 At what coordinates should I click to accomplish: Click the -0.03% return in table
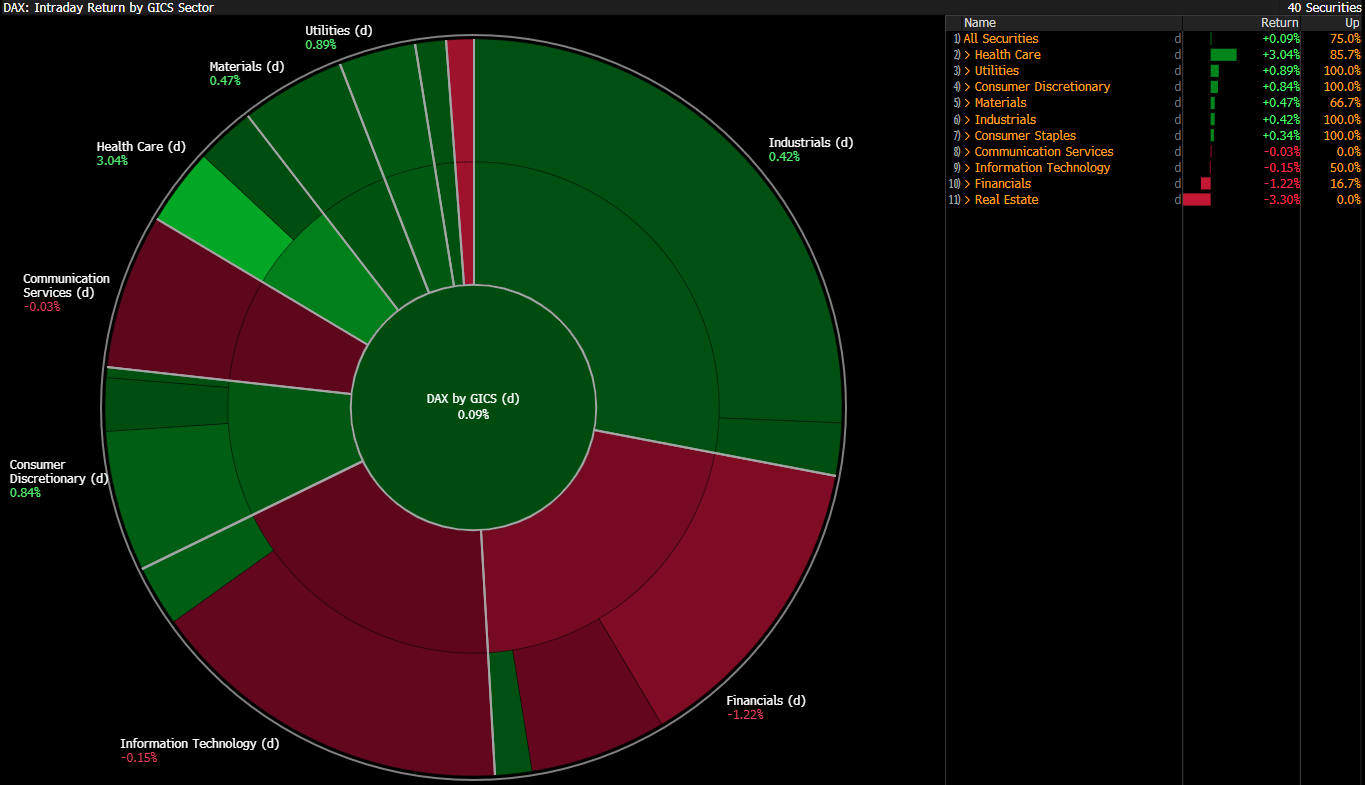pos(1281,152)
